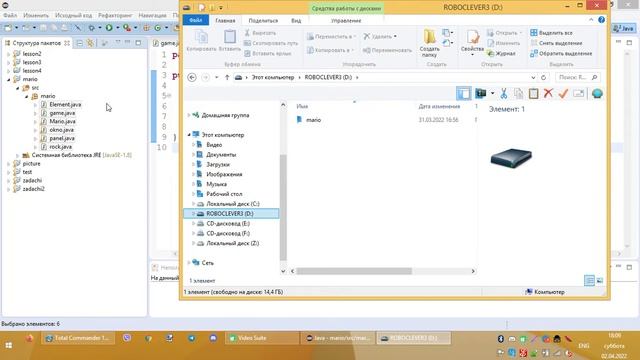
Task: Click Deselect (Снять выделение)
Action: coord(556,43)
